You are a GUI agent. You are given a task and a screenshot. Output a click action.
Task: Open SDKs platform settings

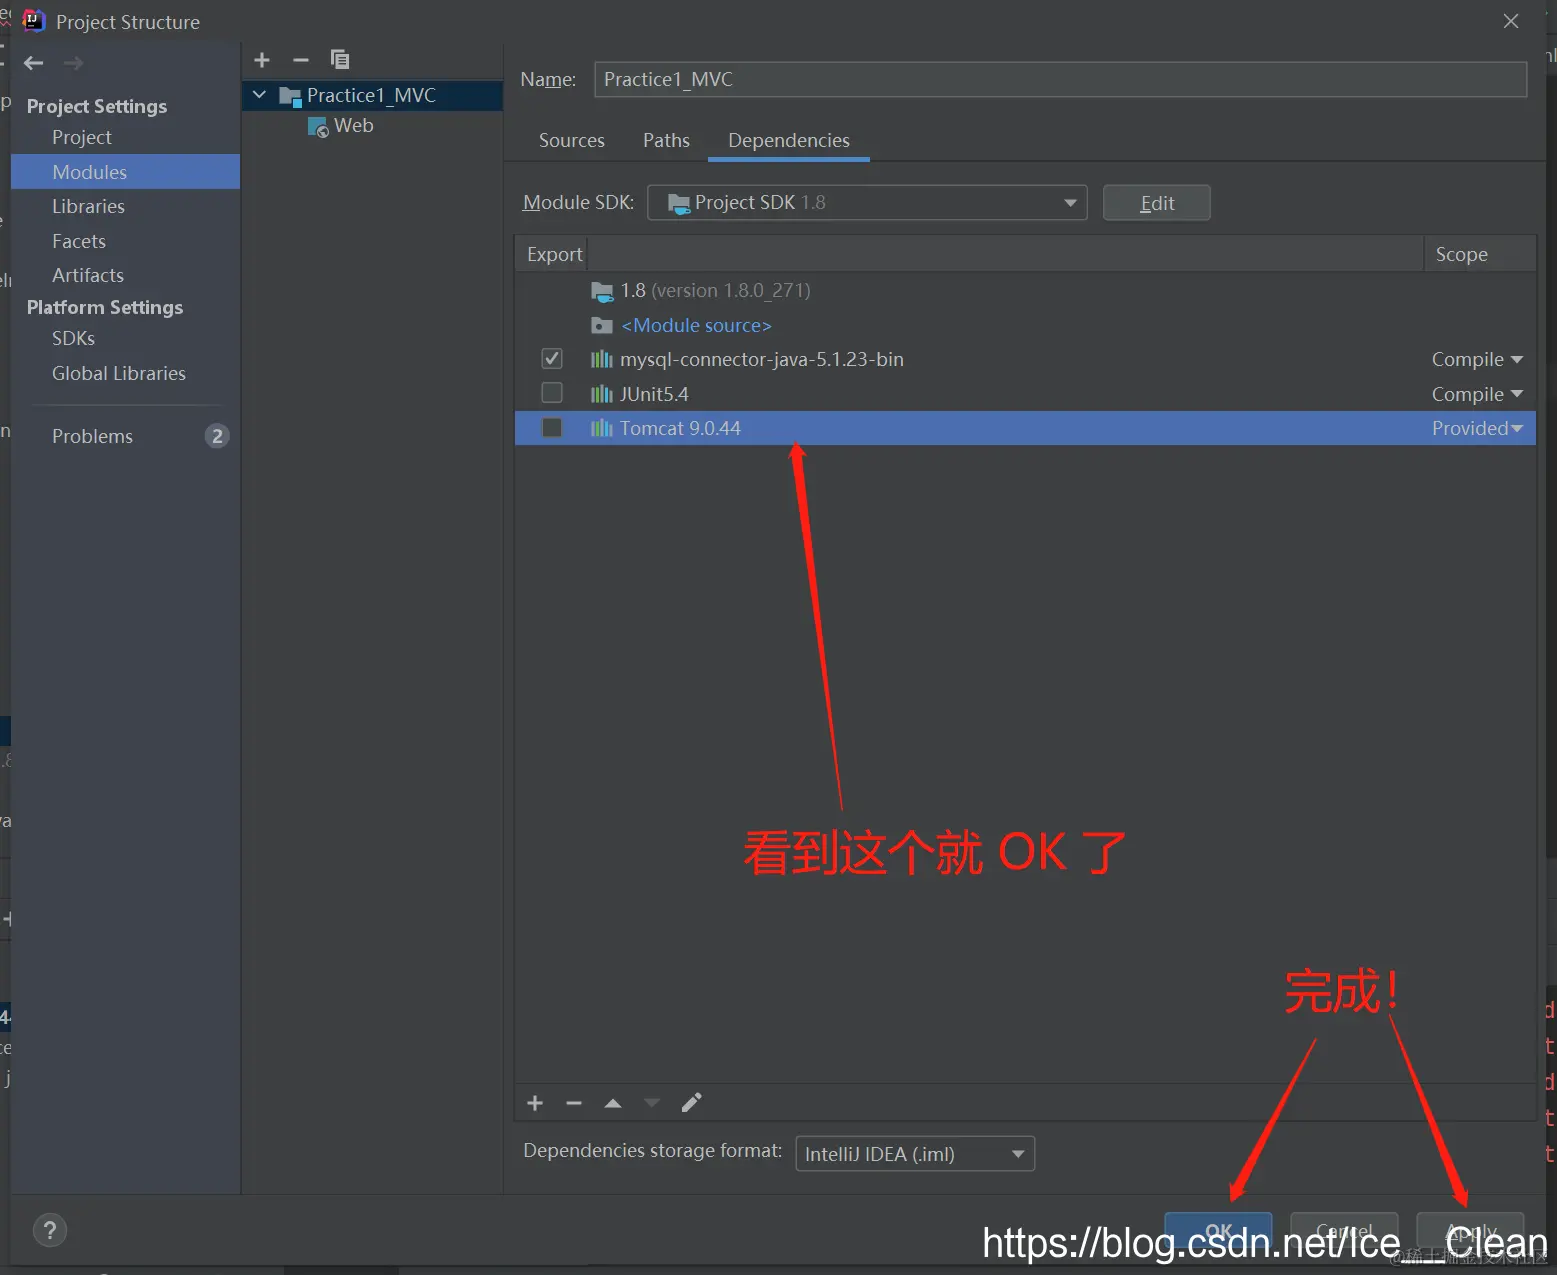73,339
